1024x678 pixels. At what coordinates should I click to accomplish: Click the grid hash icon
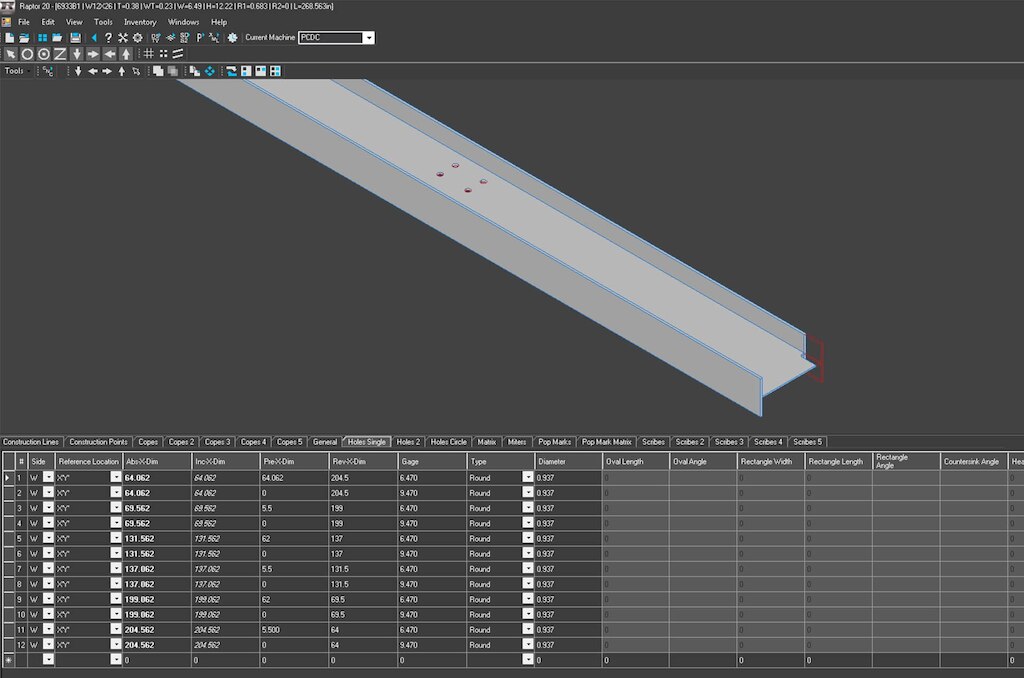pyautogui.click(x=148, y=54)
